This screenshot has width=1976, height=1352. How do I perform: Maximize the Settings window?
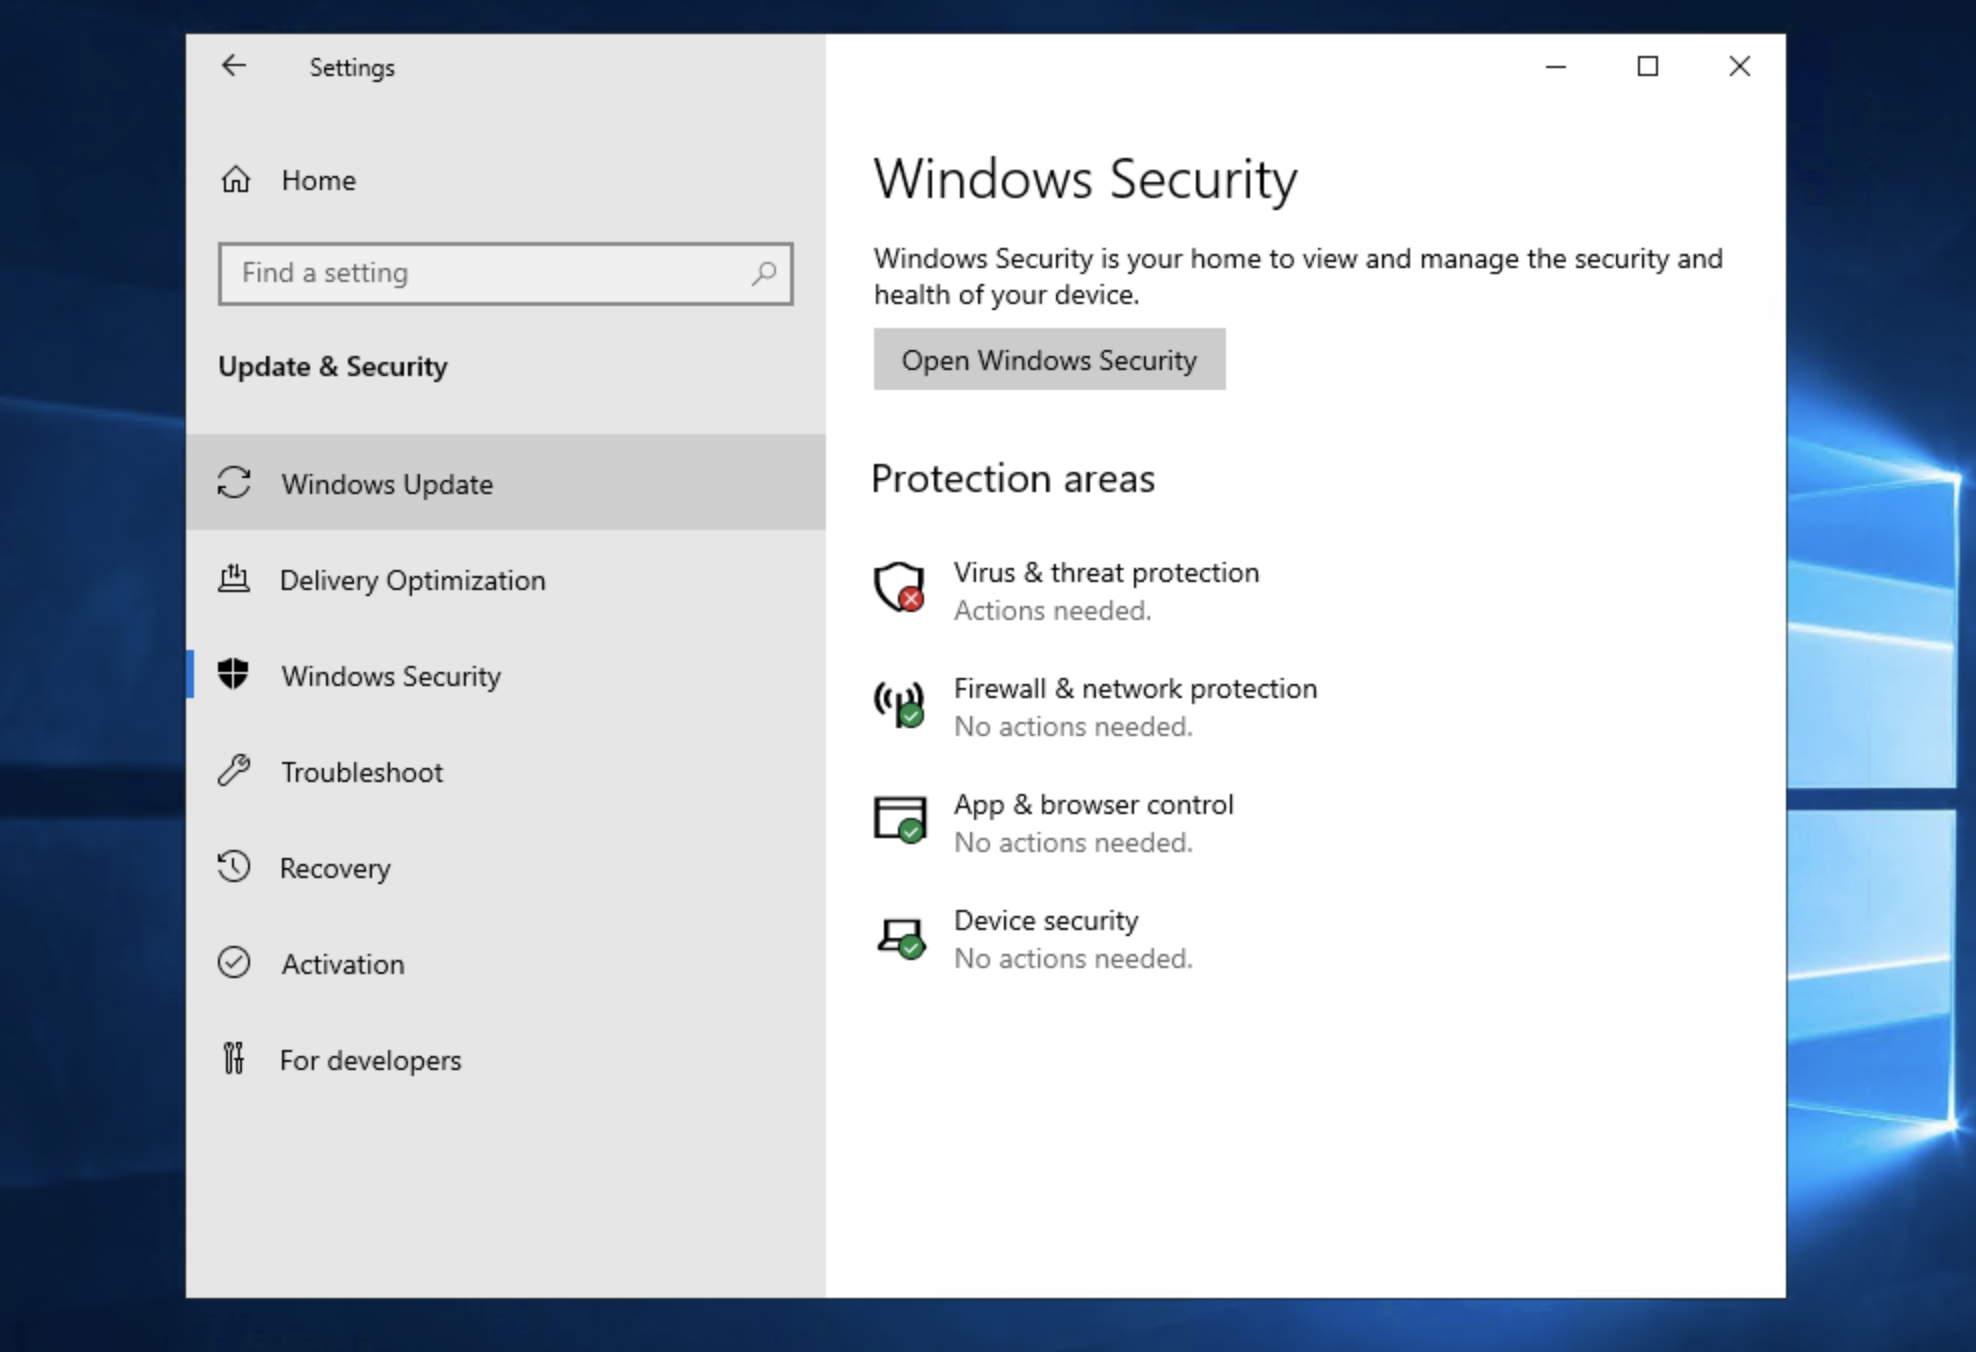coord(1647,66)
